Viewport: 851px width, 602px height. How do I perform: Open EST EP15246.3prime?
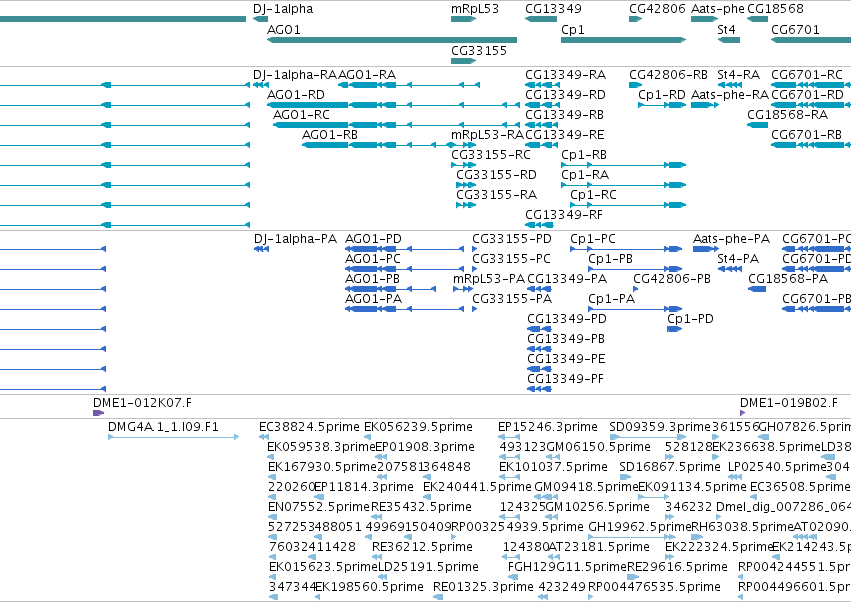point(509,437)
